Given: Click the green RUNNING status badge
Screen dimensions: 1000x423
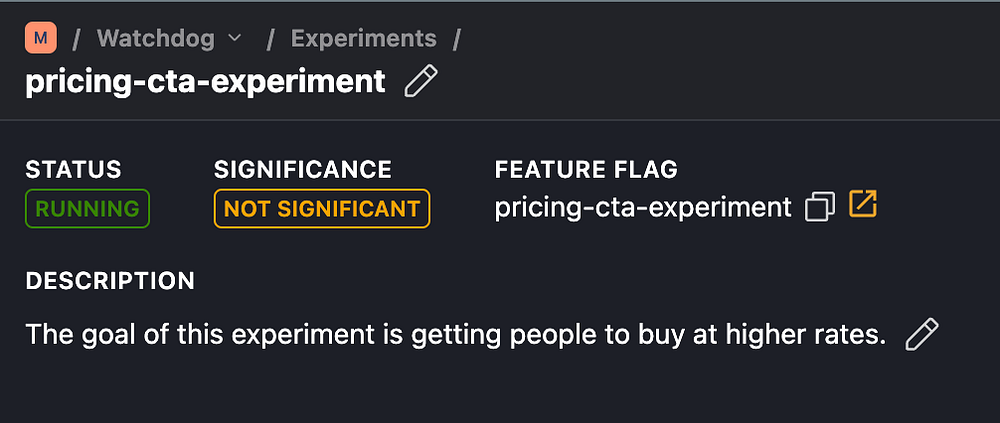Looking at the screenshot, I should pos(87,209).
